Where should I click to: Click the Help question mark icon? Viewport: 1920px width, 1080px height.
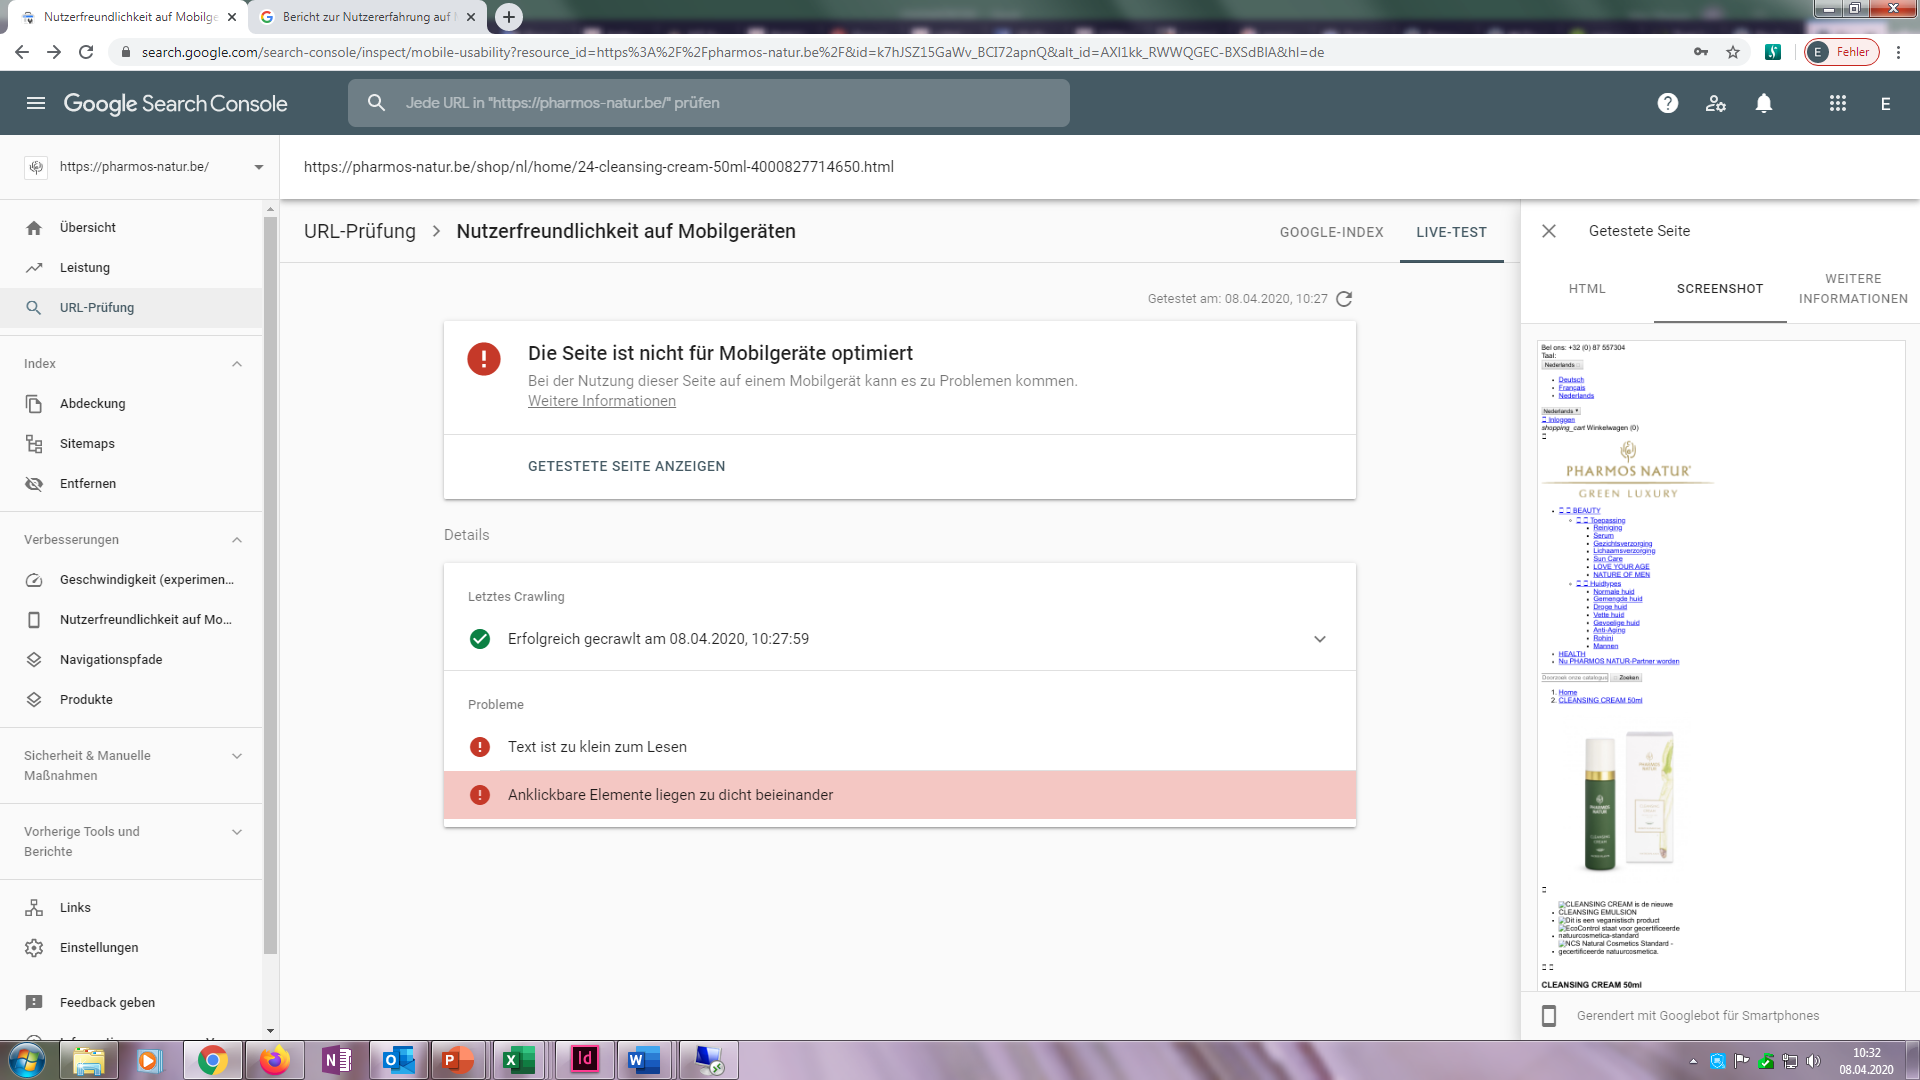pos(1667,103)
